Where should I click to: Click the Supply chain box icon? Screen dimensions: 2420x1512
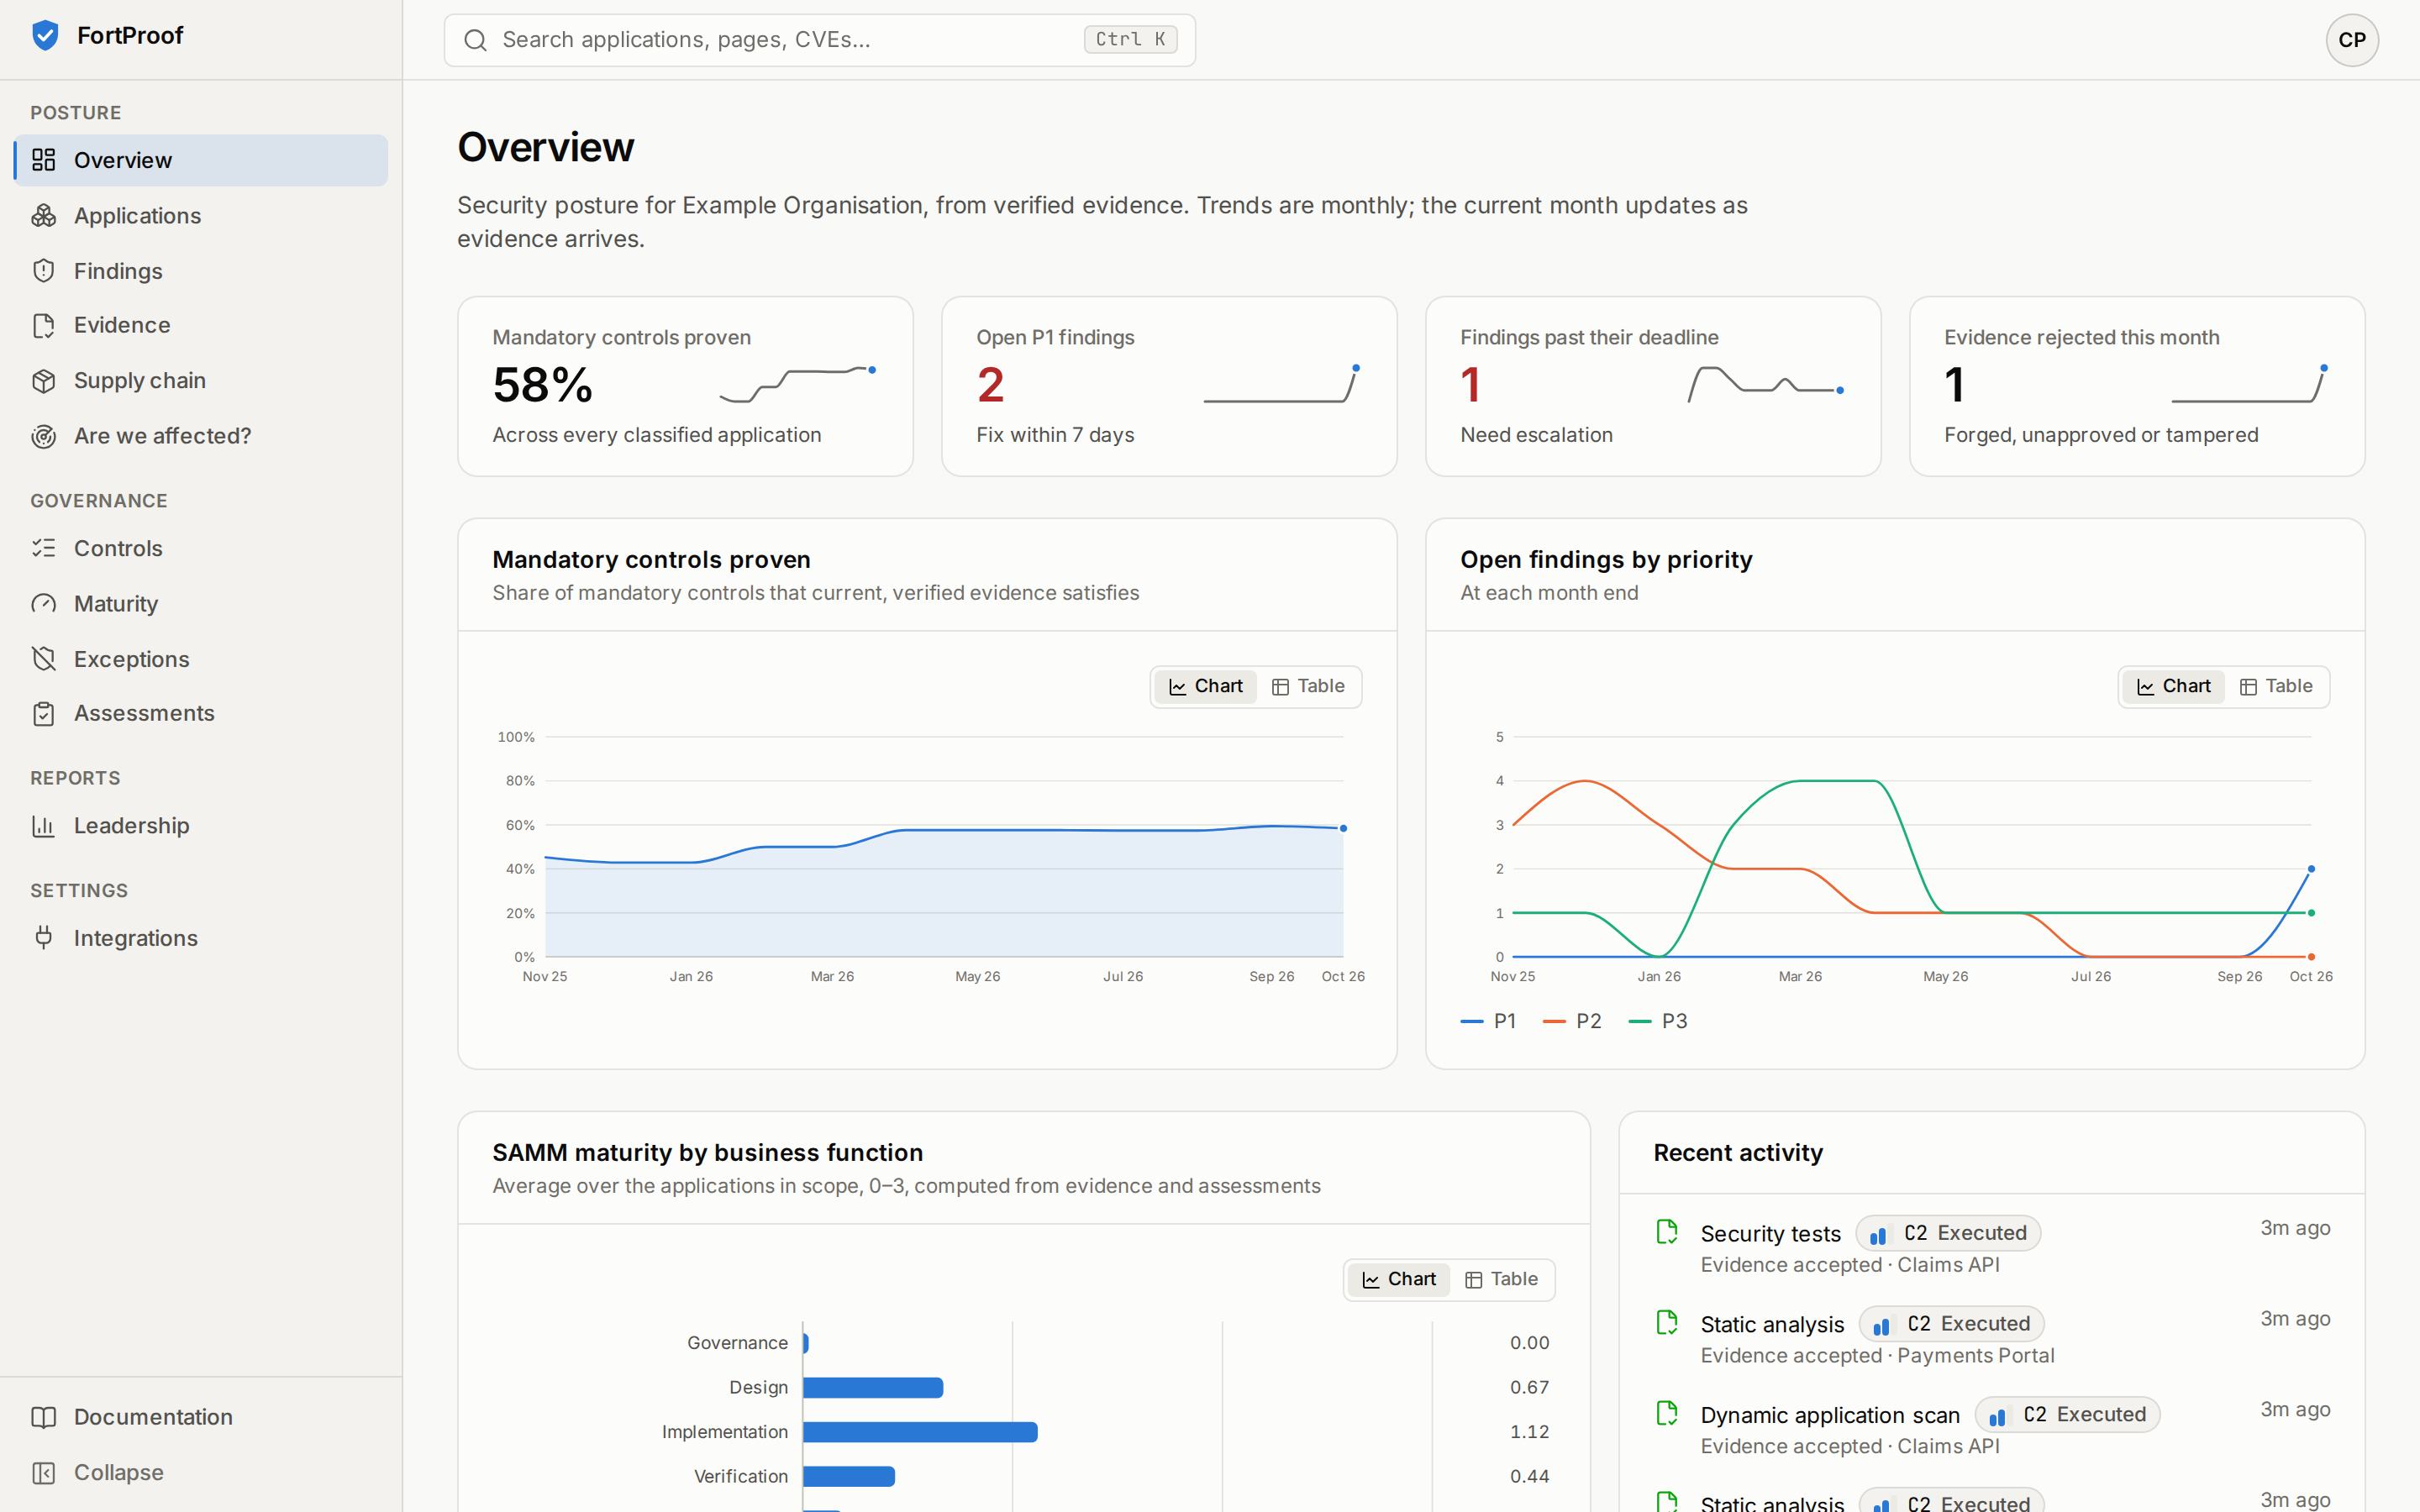(x=43, y=381)
